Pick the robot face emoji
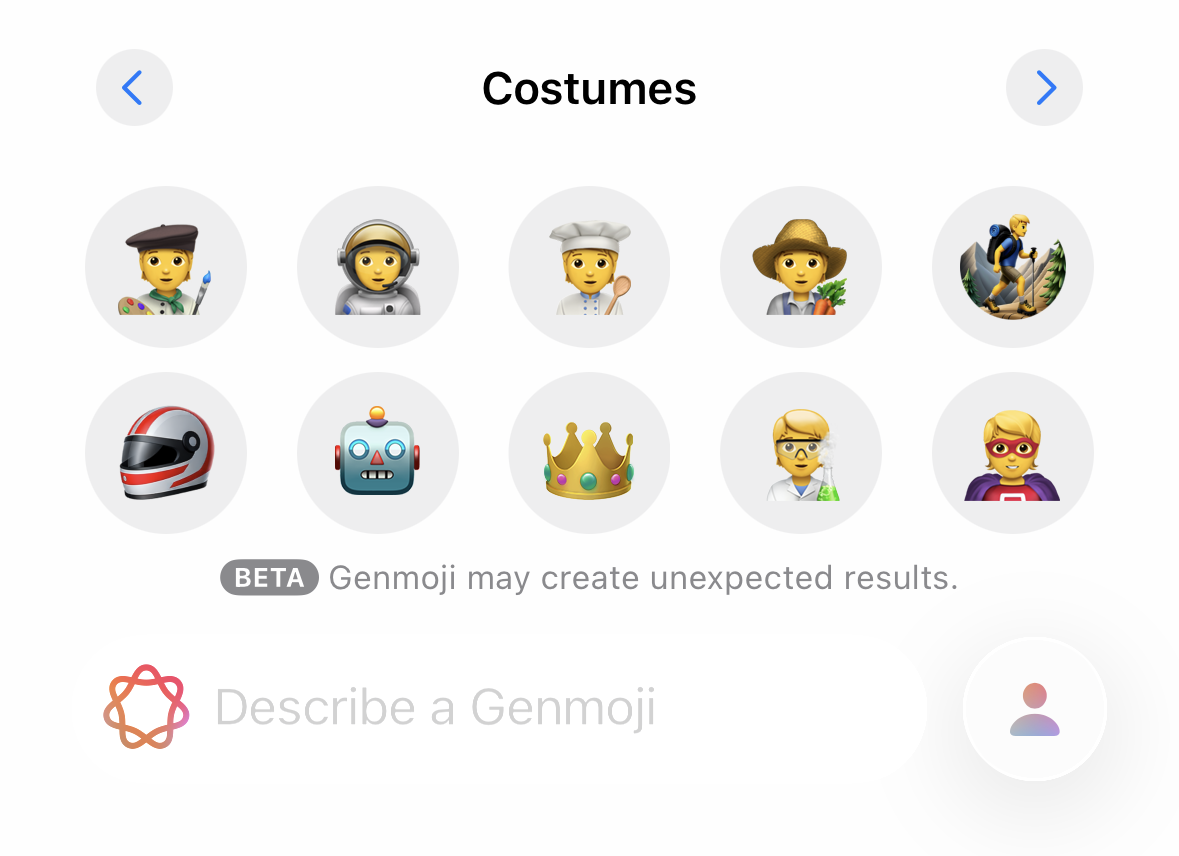The image size is (1179, 856). (x=377, y=453)
